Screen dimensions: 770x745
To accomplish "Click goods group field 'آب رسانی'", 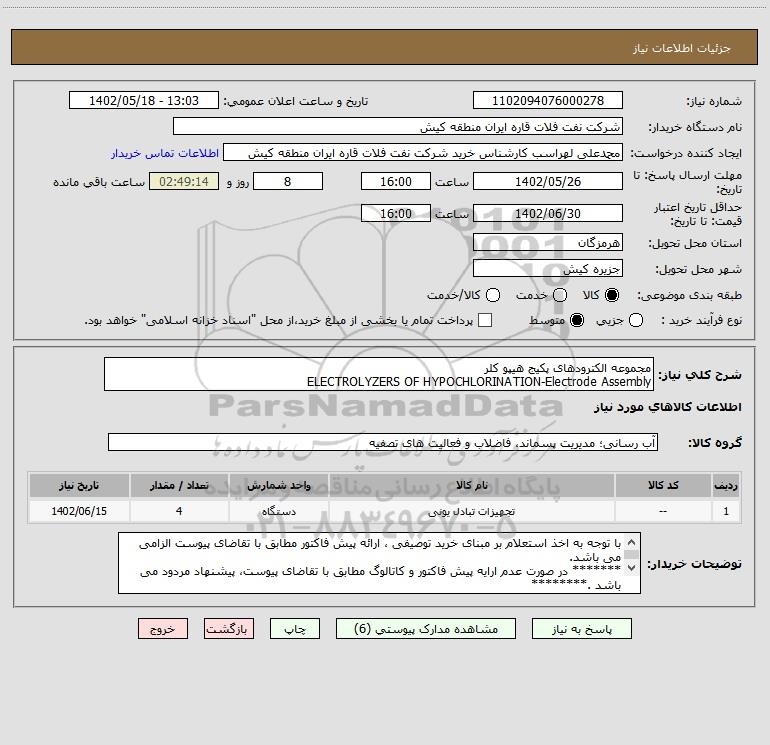I will coord(383,442).
